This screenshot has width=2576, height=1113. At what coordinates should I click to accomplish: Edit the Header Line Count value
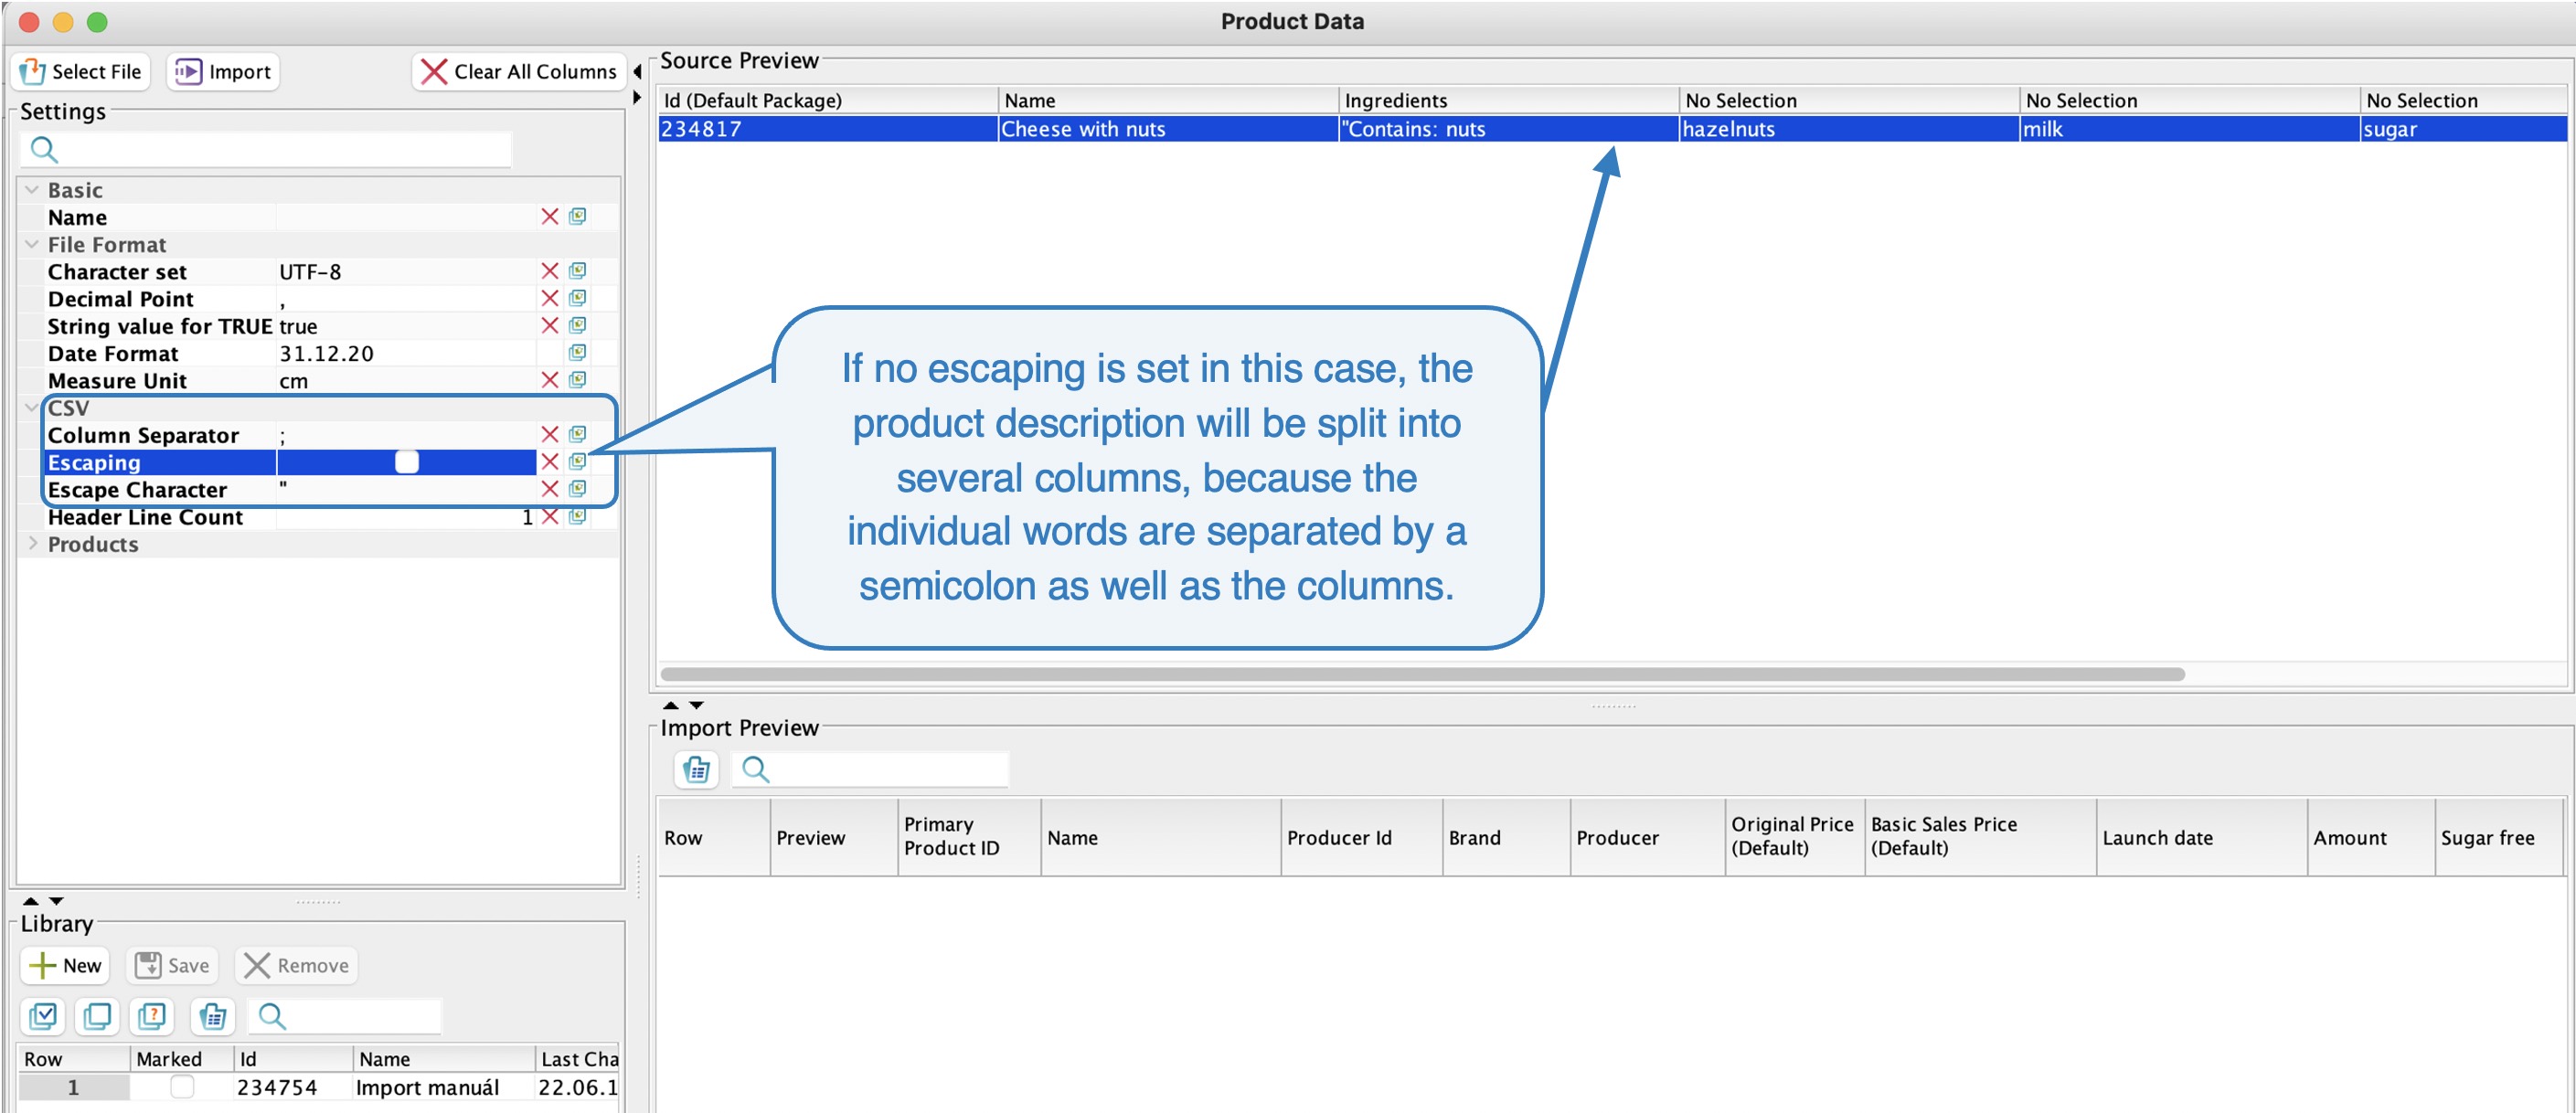[x=406, y=517]
